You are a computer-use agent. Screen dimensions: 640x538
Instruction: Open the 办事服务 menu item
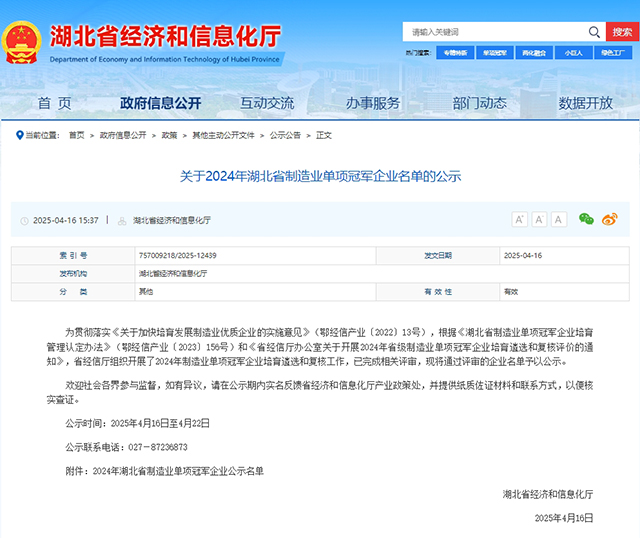[373, 103]
